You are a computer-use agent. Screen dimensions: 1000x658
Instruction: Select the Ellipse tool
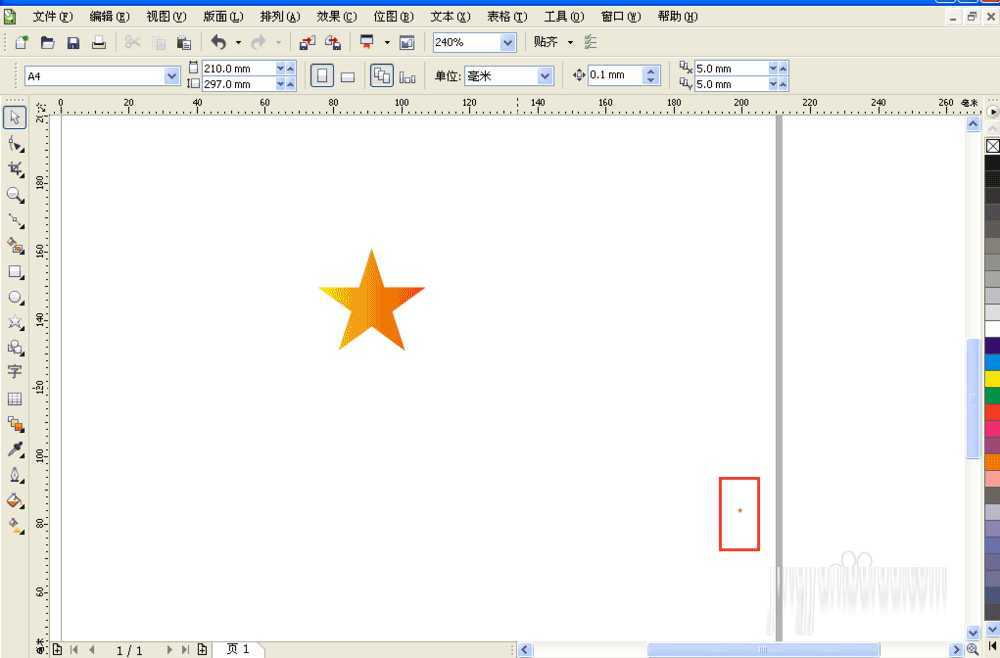point(15,298)
